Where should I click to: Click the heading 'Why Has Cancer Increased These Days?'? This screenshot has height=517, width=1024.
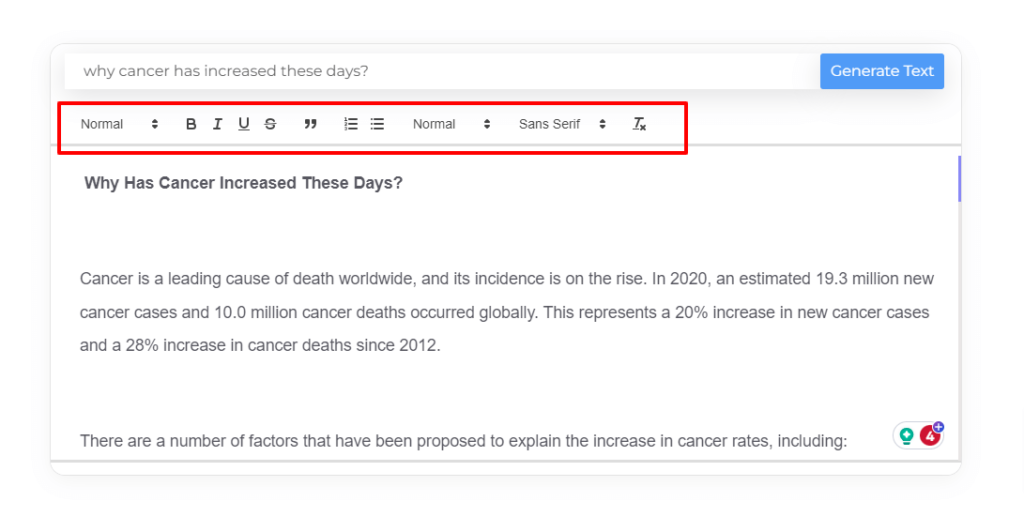click(x=243, y=183)
